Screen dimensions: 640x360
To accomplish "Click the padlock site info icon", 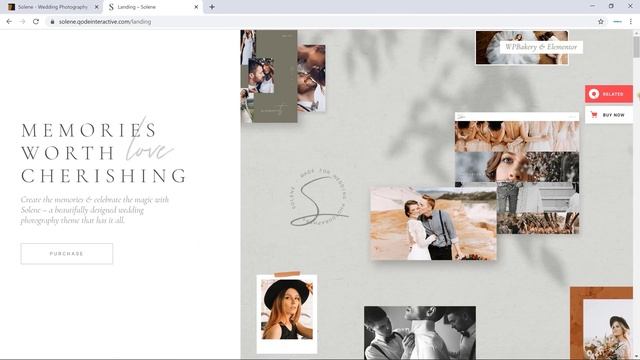I will tap(52, 22).
